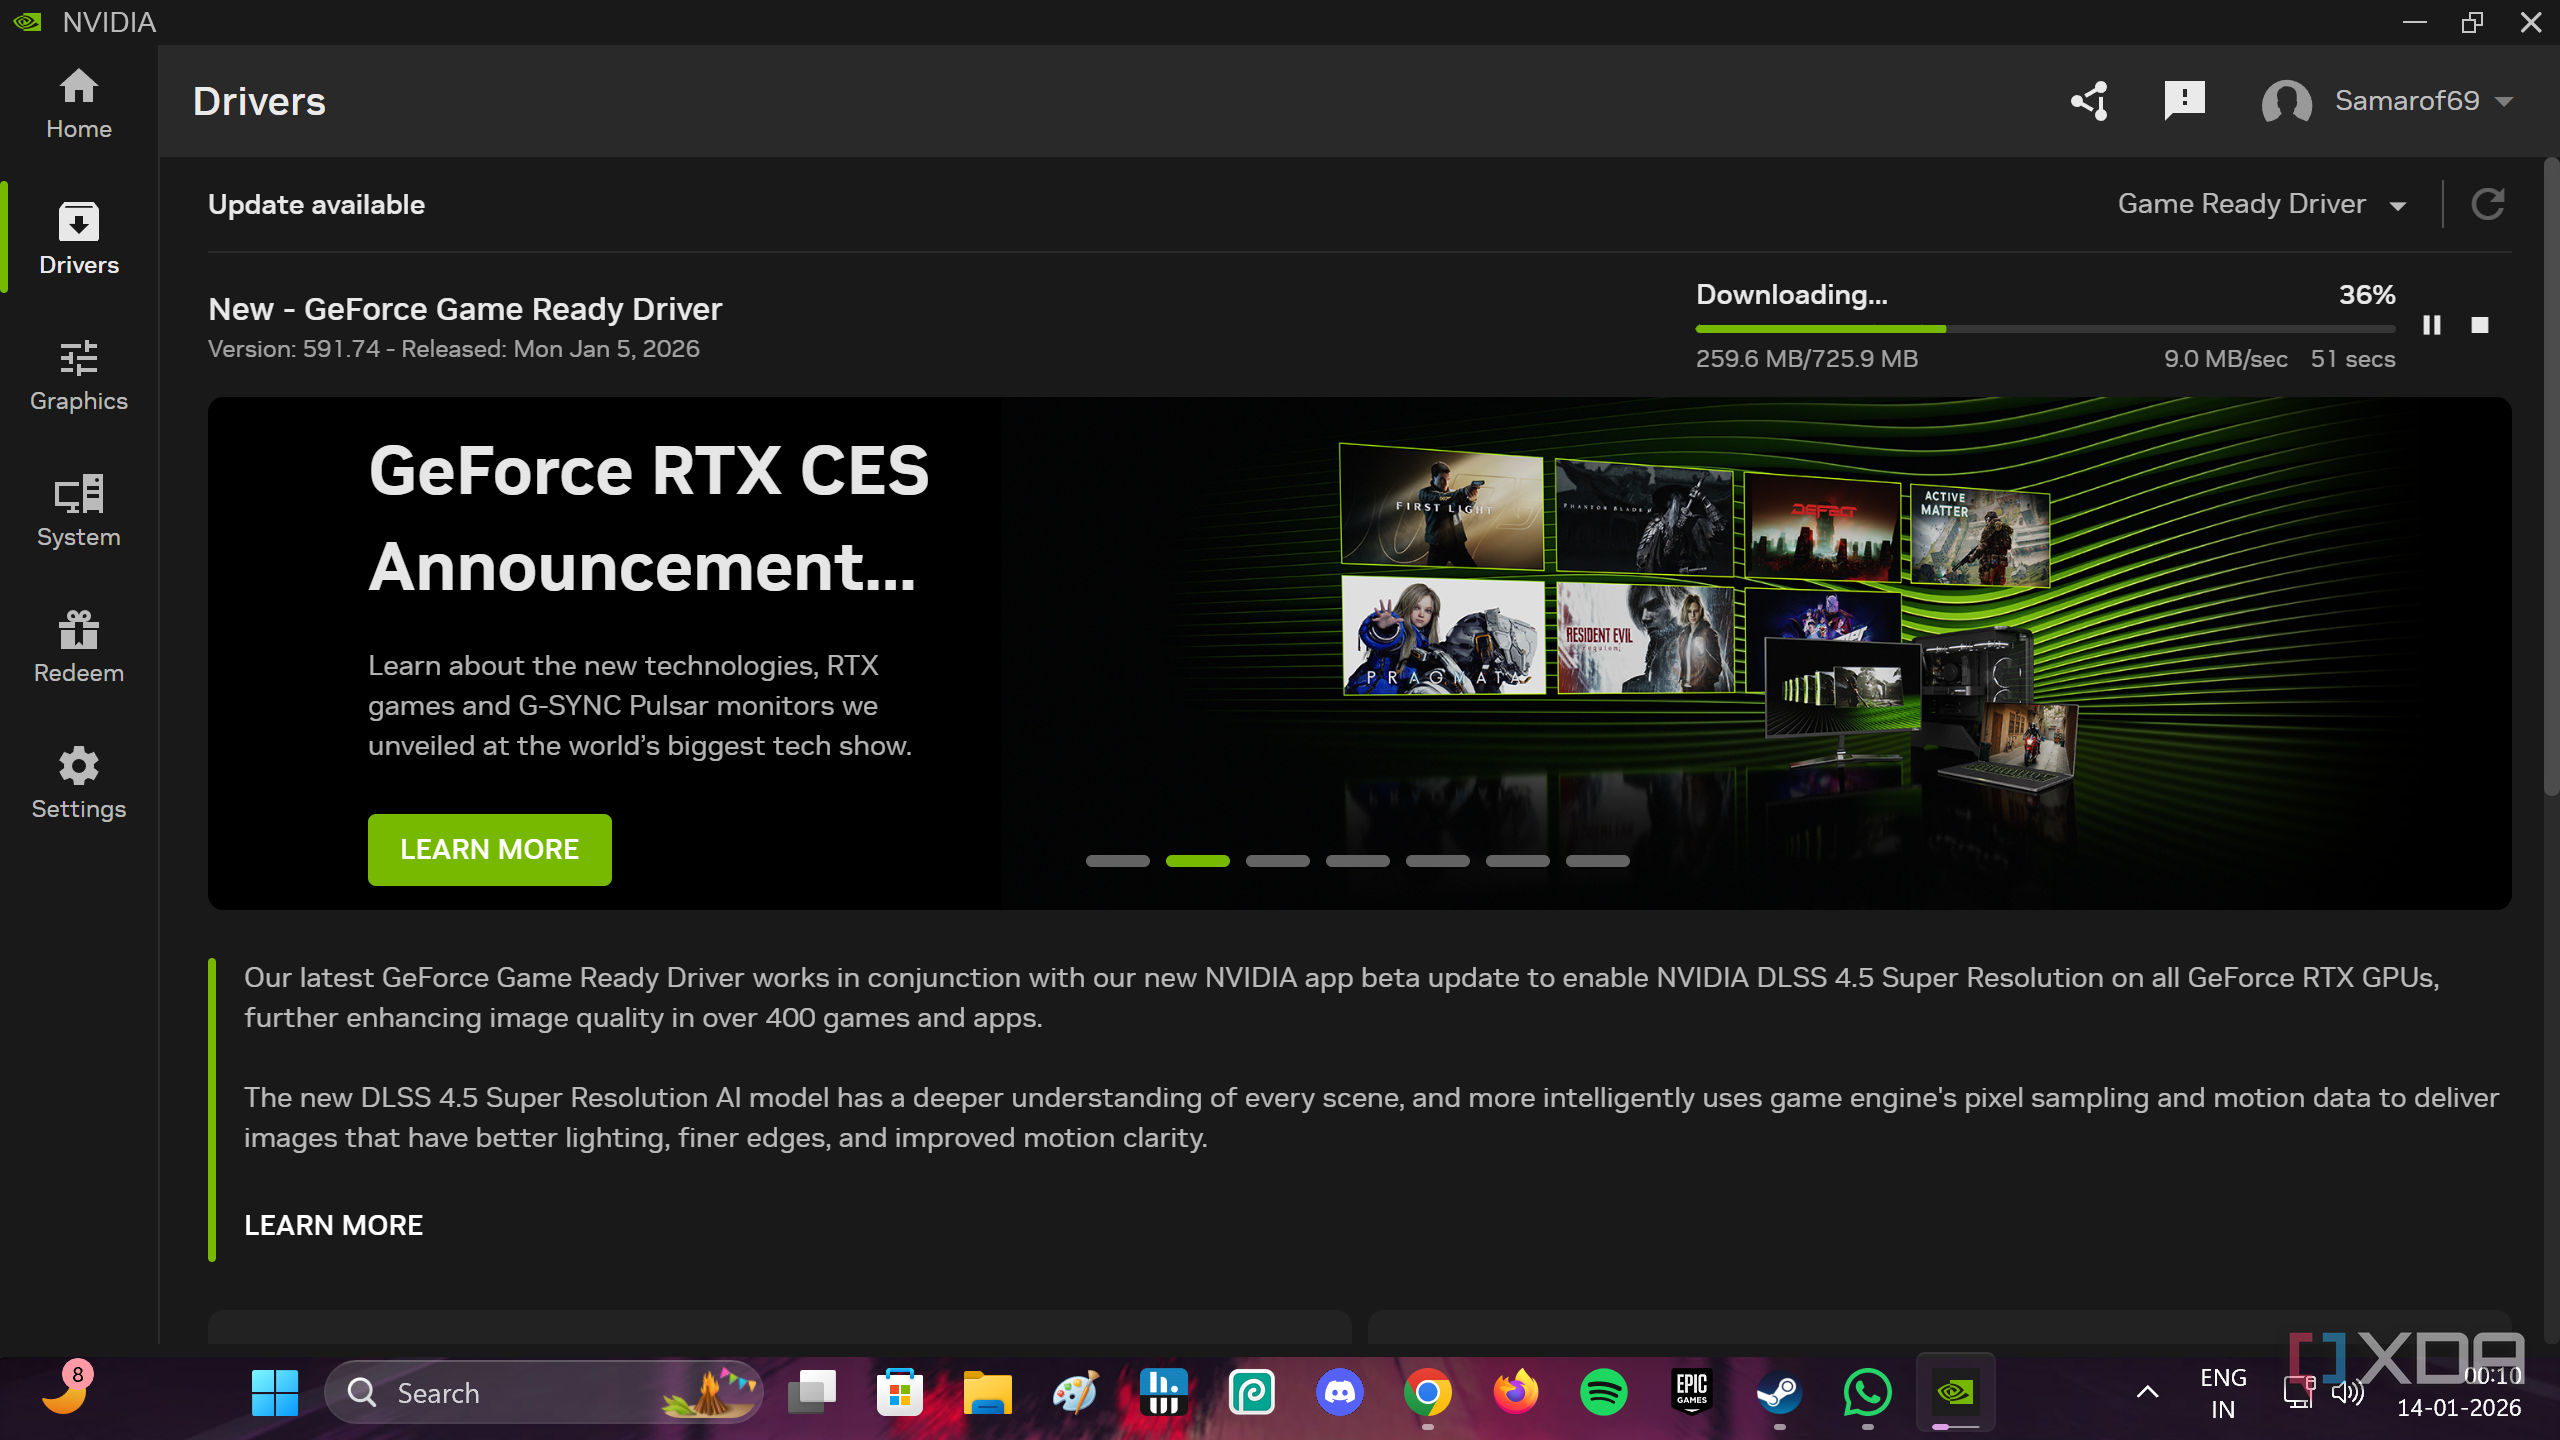Screen dimensions: 2560x1440
Task: Refresh driver updates with reload icon
Action: pyautogui.click(x=2488, y=204)
